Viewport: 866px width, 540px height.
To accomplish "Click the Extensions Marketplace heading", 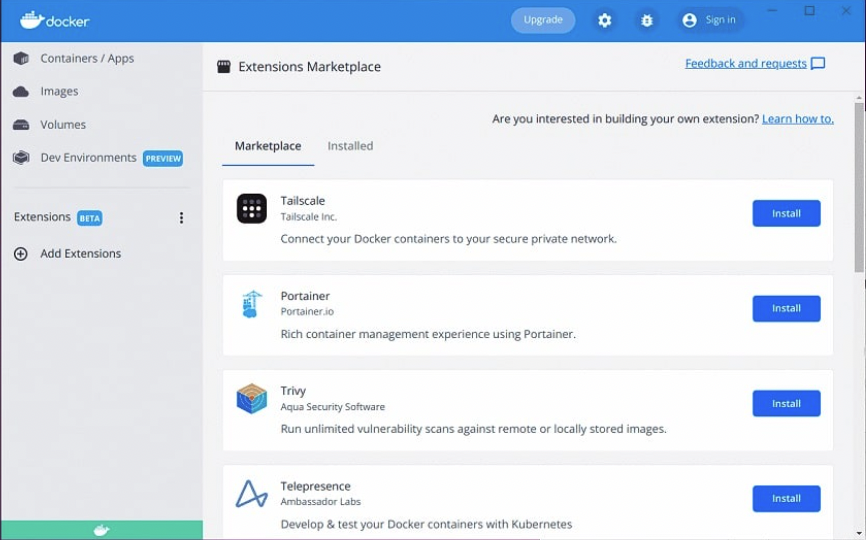I will click(x=310, y=67).
